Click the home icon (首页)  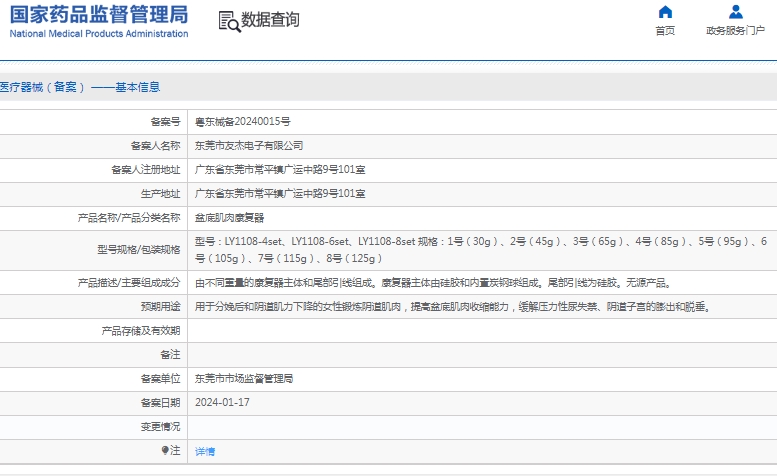pyautogui.click(x=665, y=12)
